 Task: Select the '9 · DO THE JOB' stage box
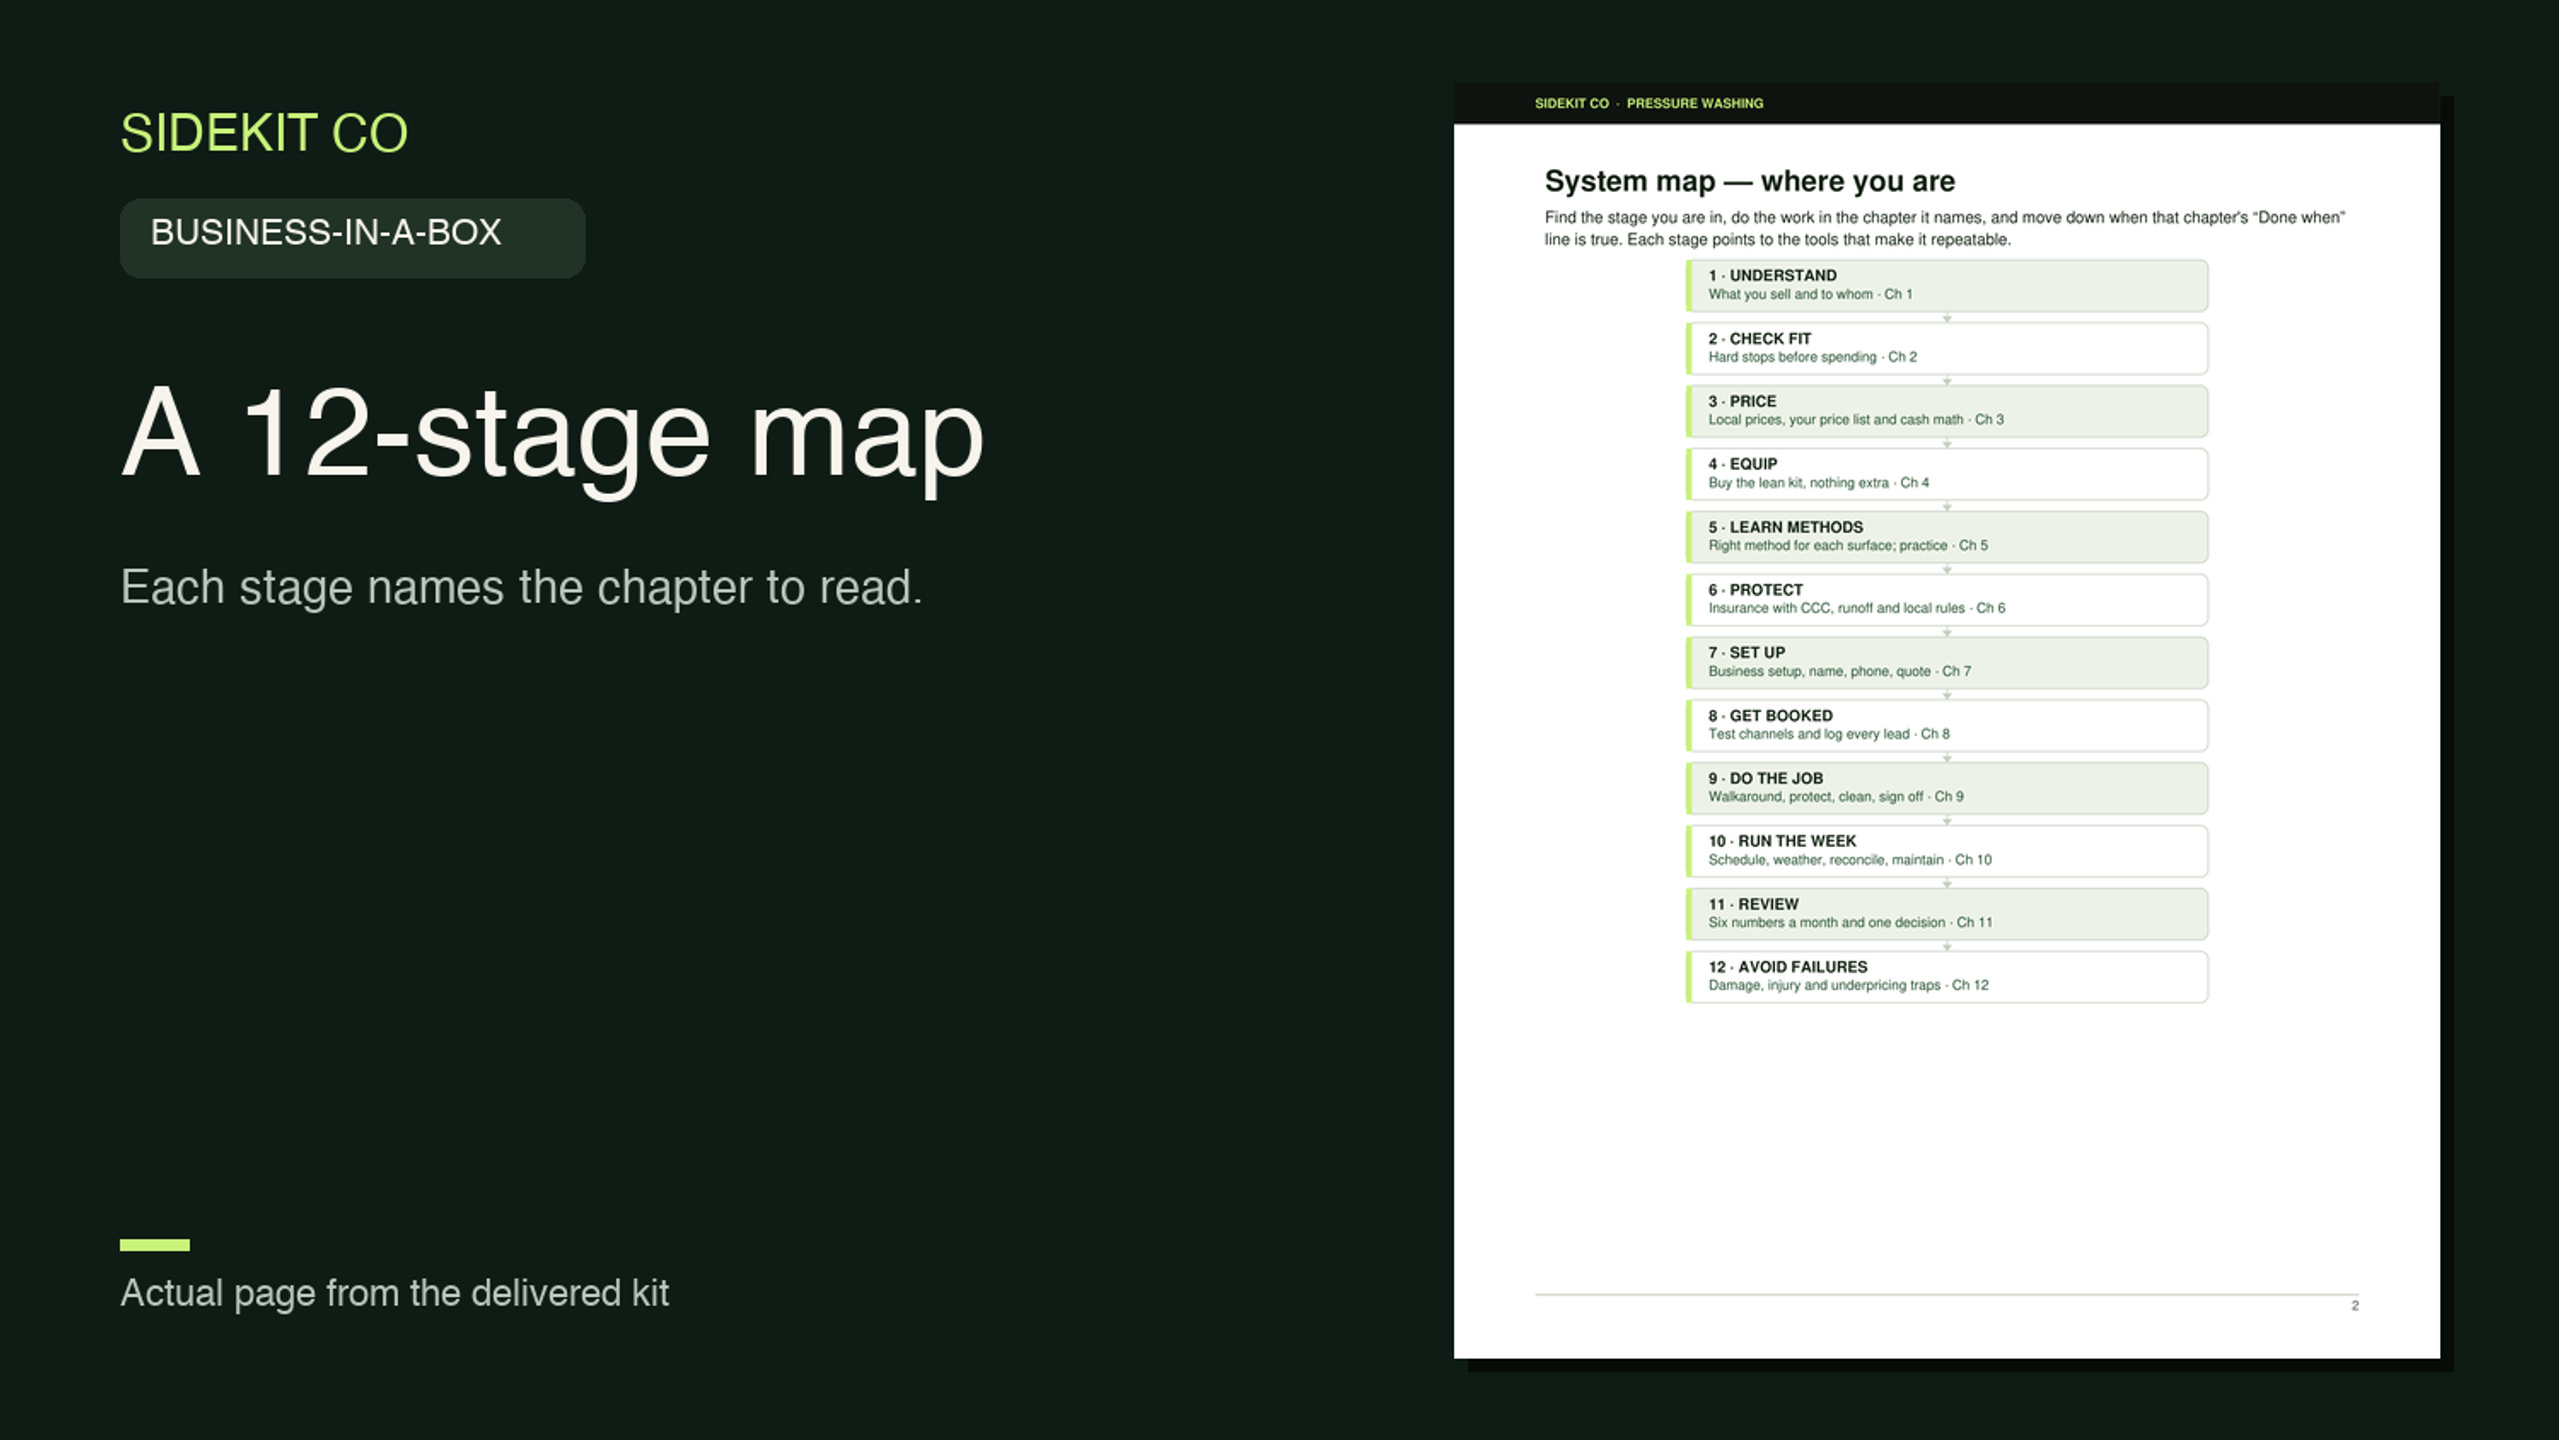[x=1946, y=788]
